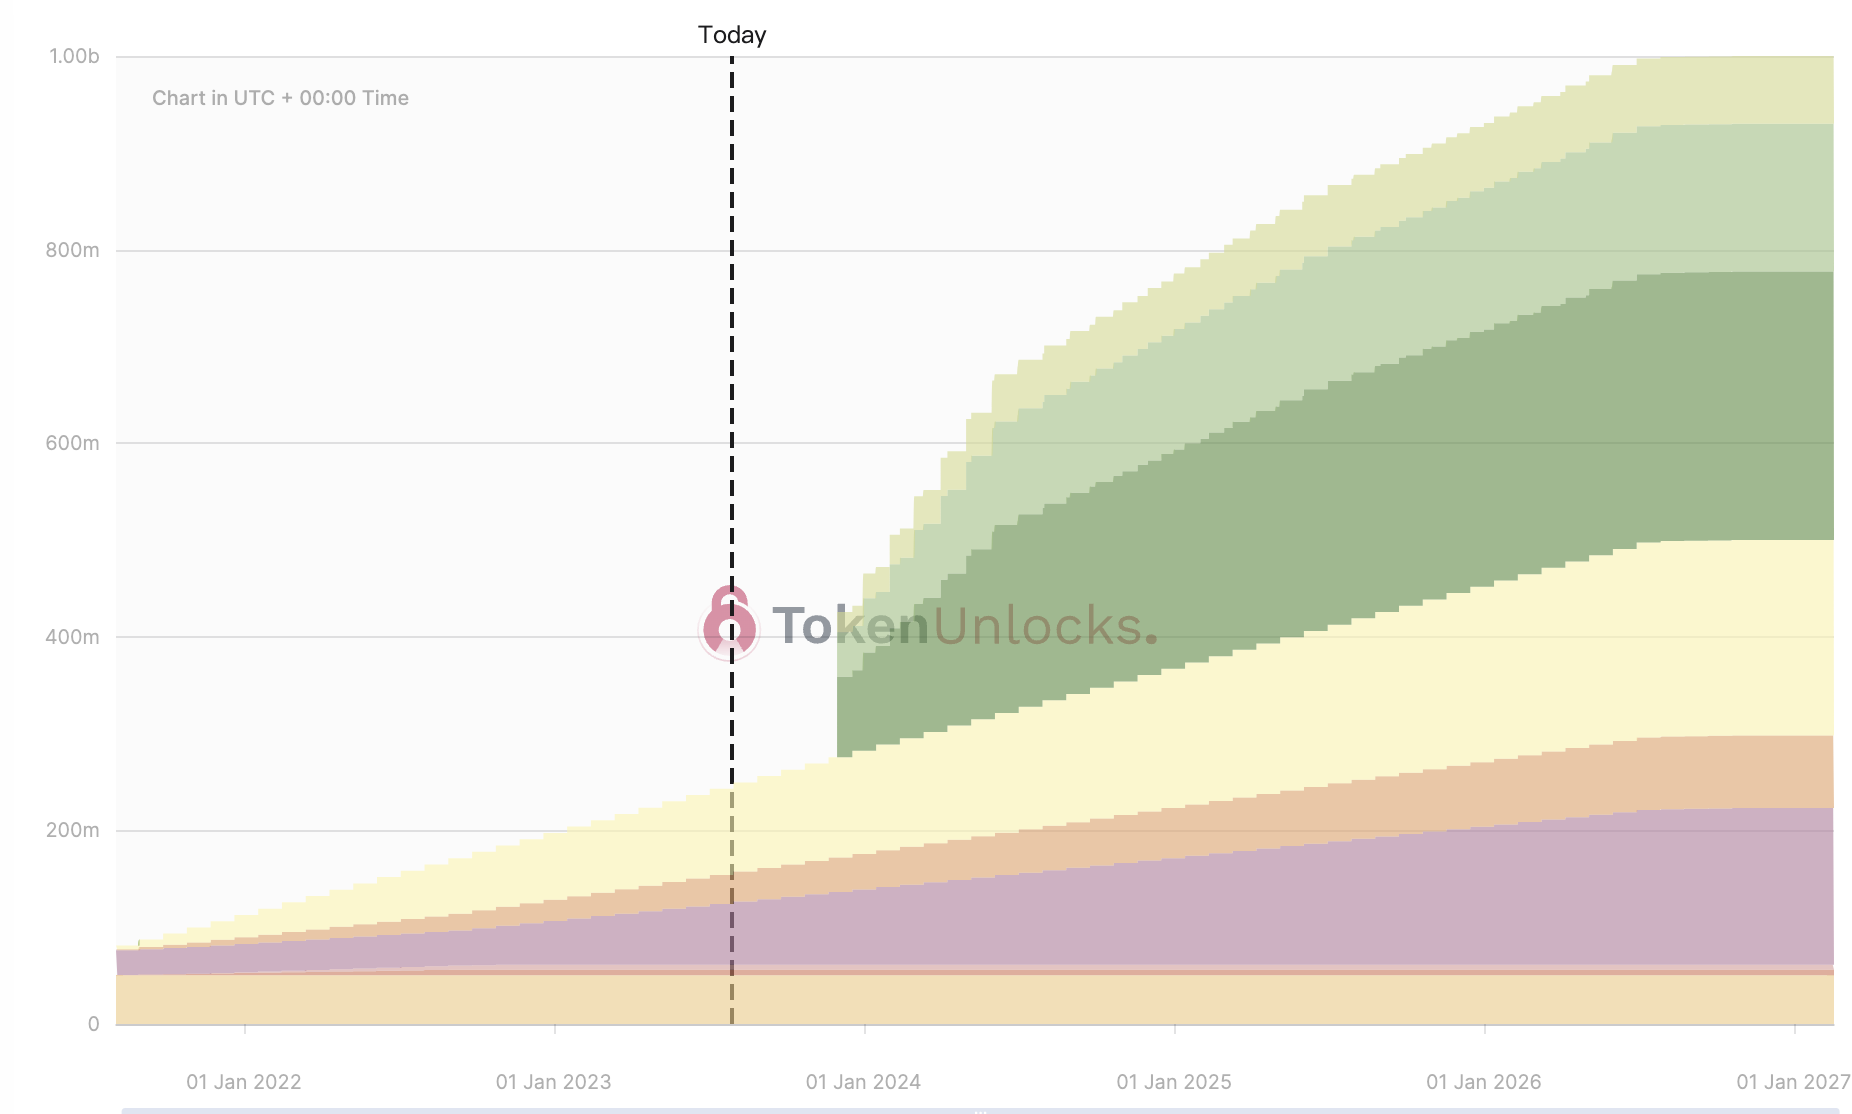Click the thin red stripe band
Viewport: 1852px width, 1114px height.
click(975, 972)
